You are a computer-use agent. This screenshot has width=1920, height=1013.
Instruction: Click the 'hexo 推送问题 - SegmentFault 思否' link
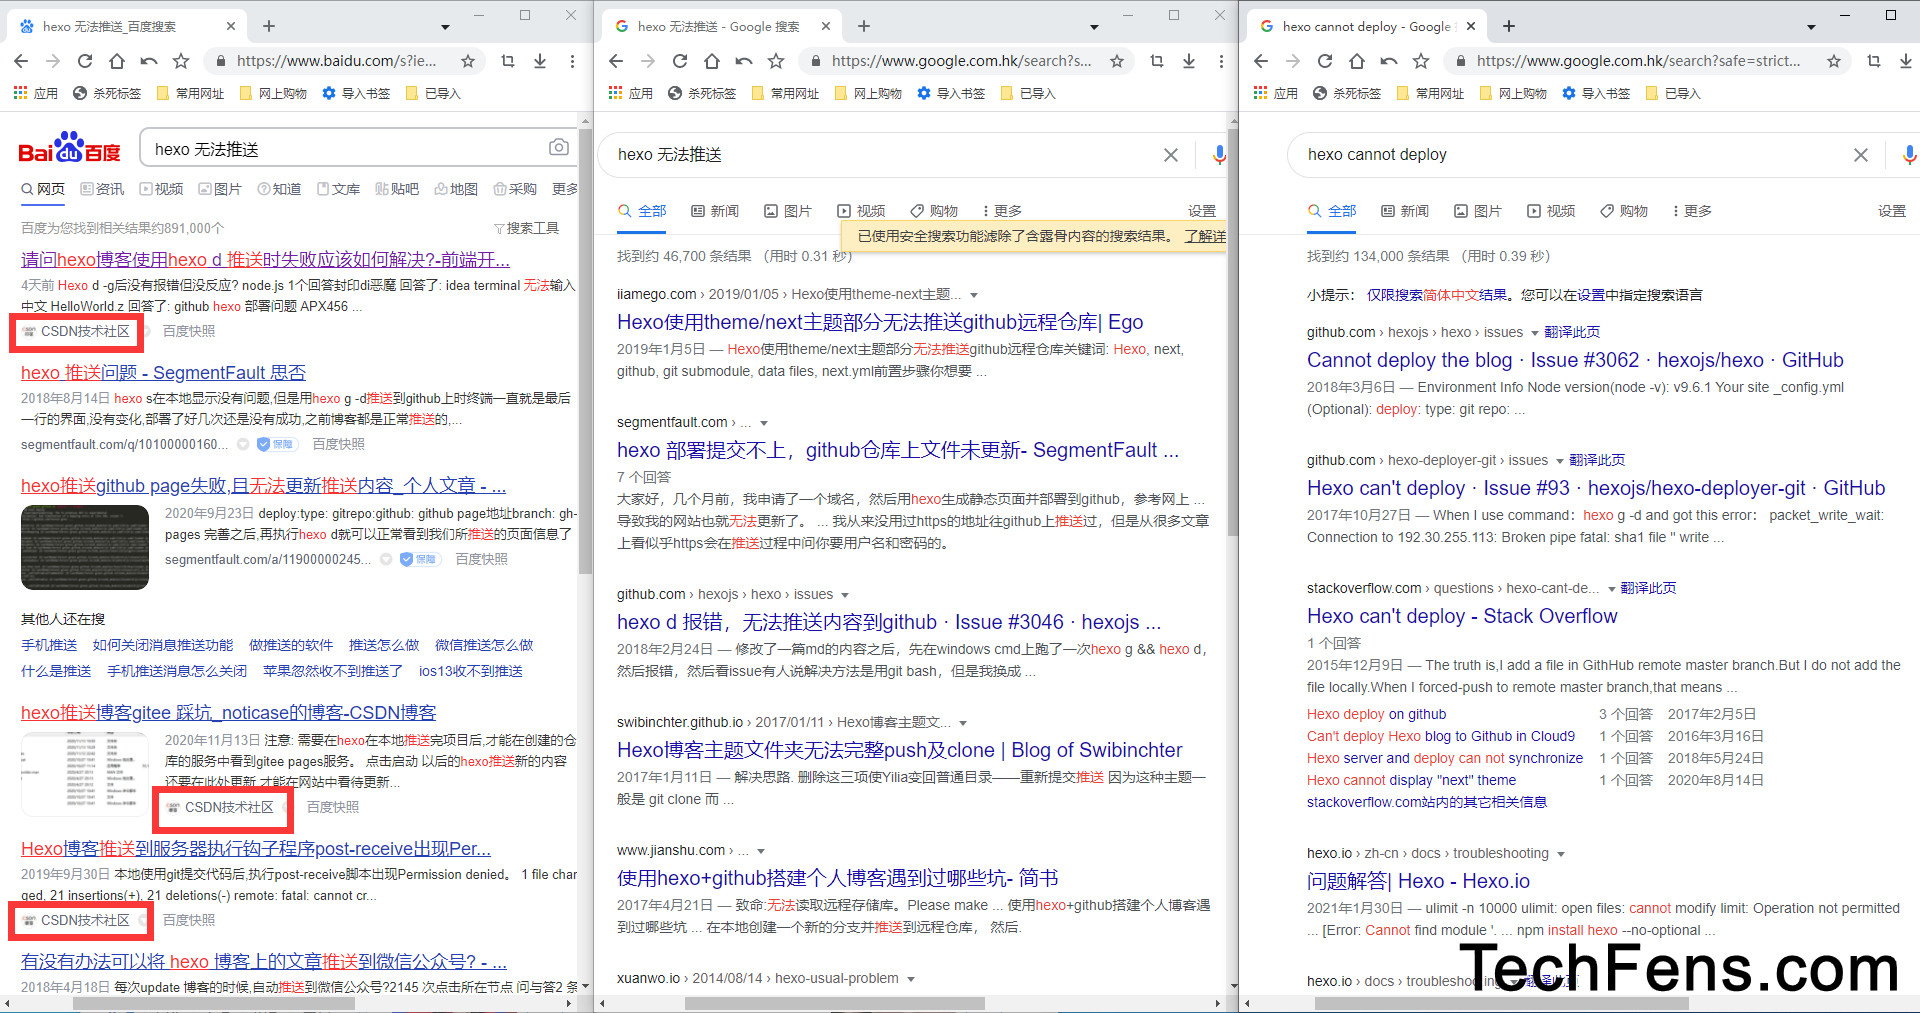point(163,372)
